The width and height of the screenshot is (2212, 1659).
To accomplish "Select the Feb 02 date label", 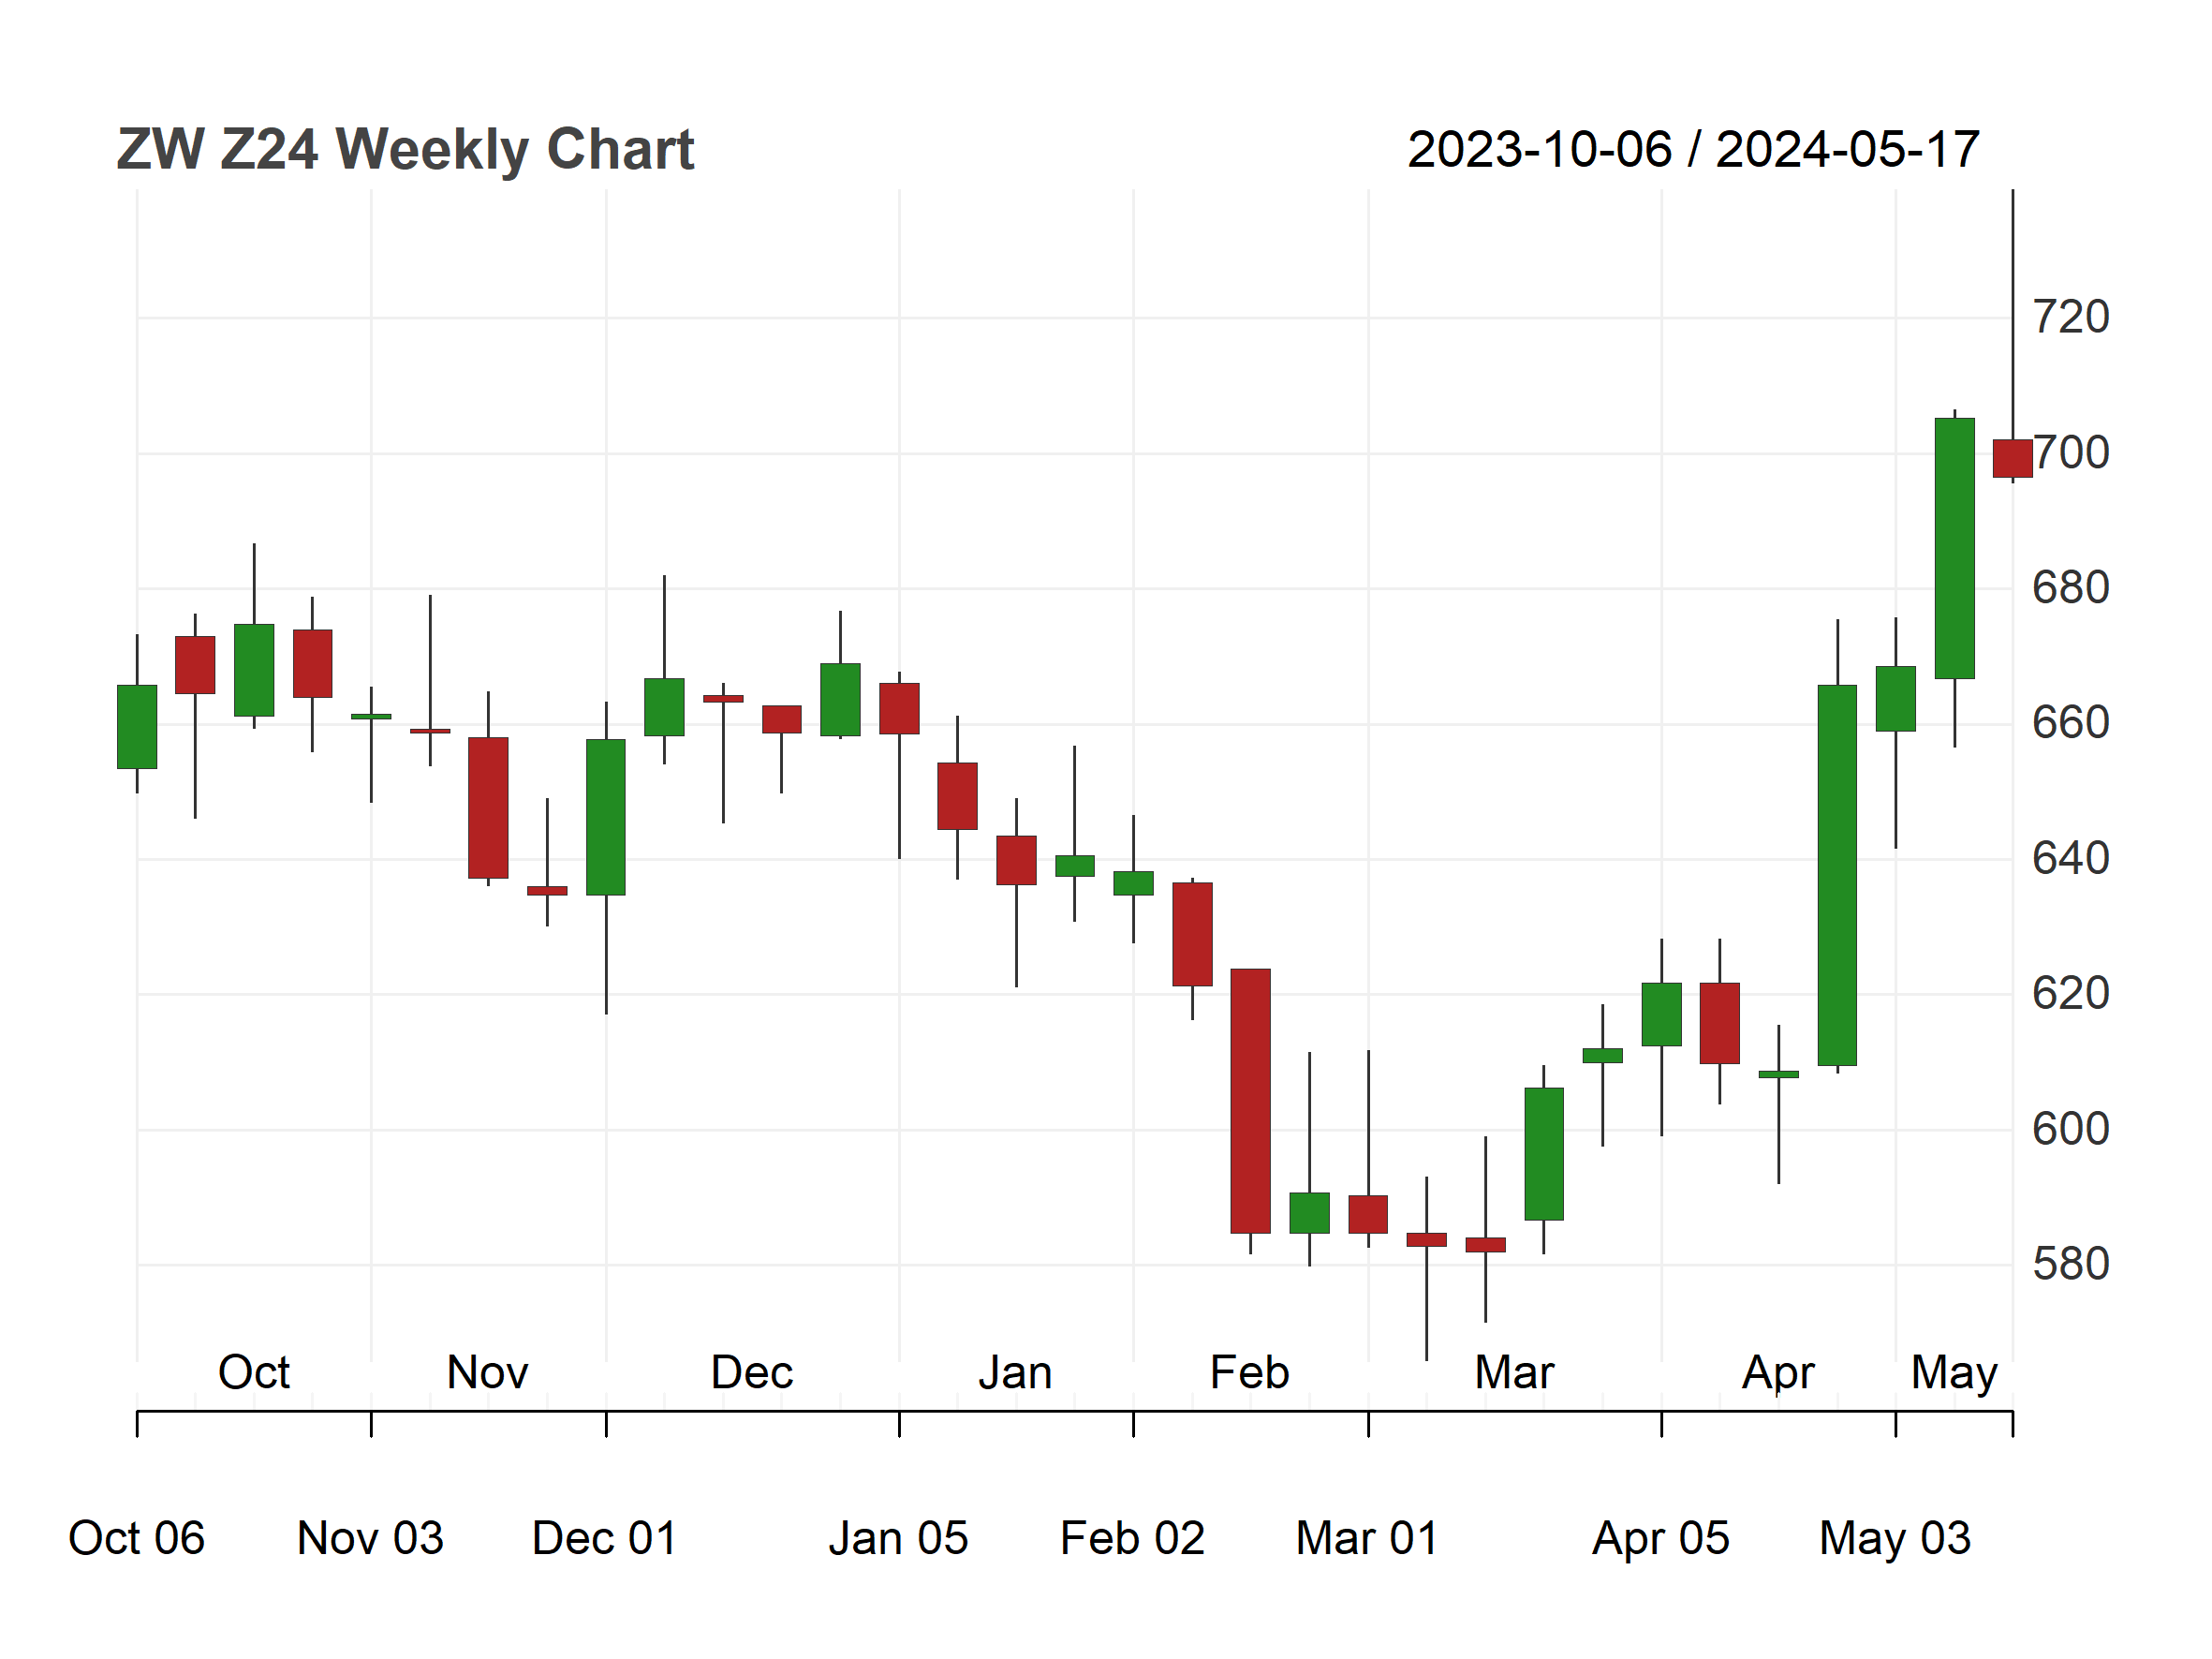I will coord(1132,1538).
